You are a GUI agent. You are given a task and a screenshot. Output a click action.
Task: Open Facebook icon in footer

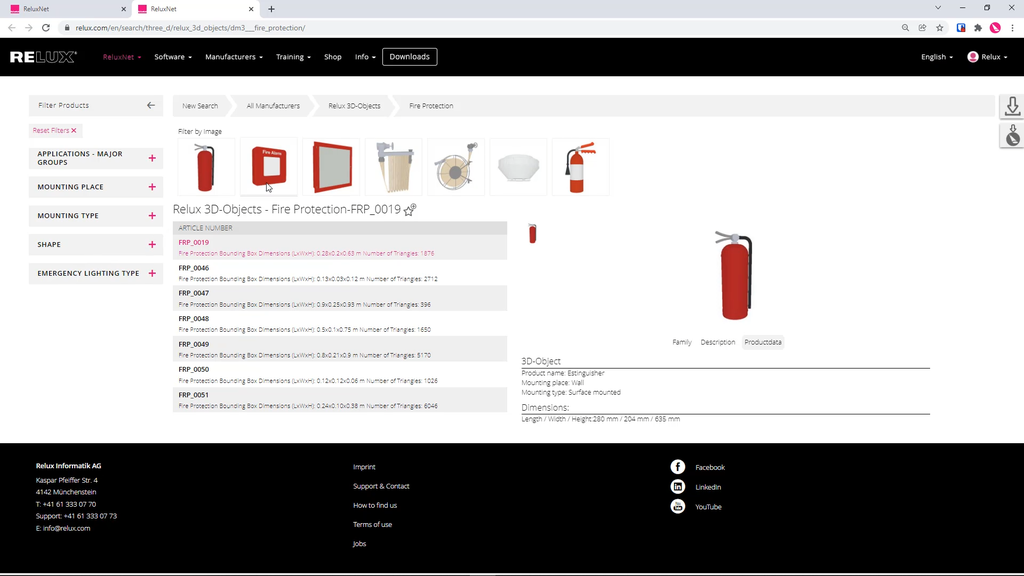[678, 467]
